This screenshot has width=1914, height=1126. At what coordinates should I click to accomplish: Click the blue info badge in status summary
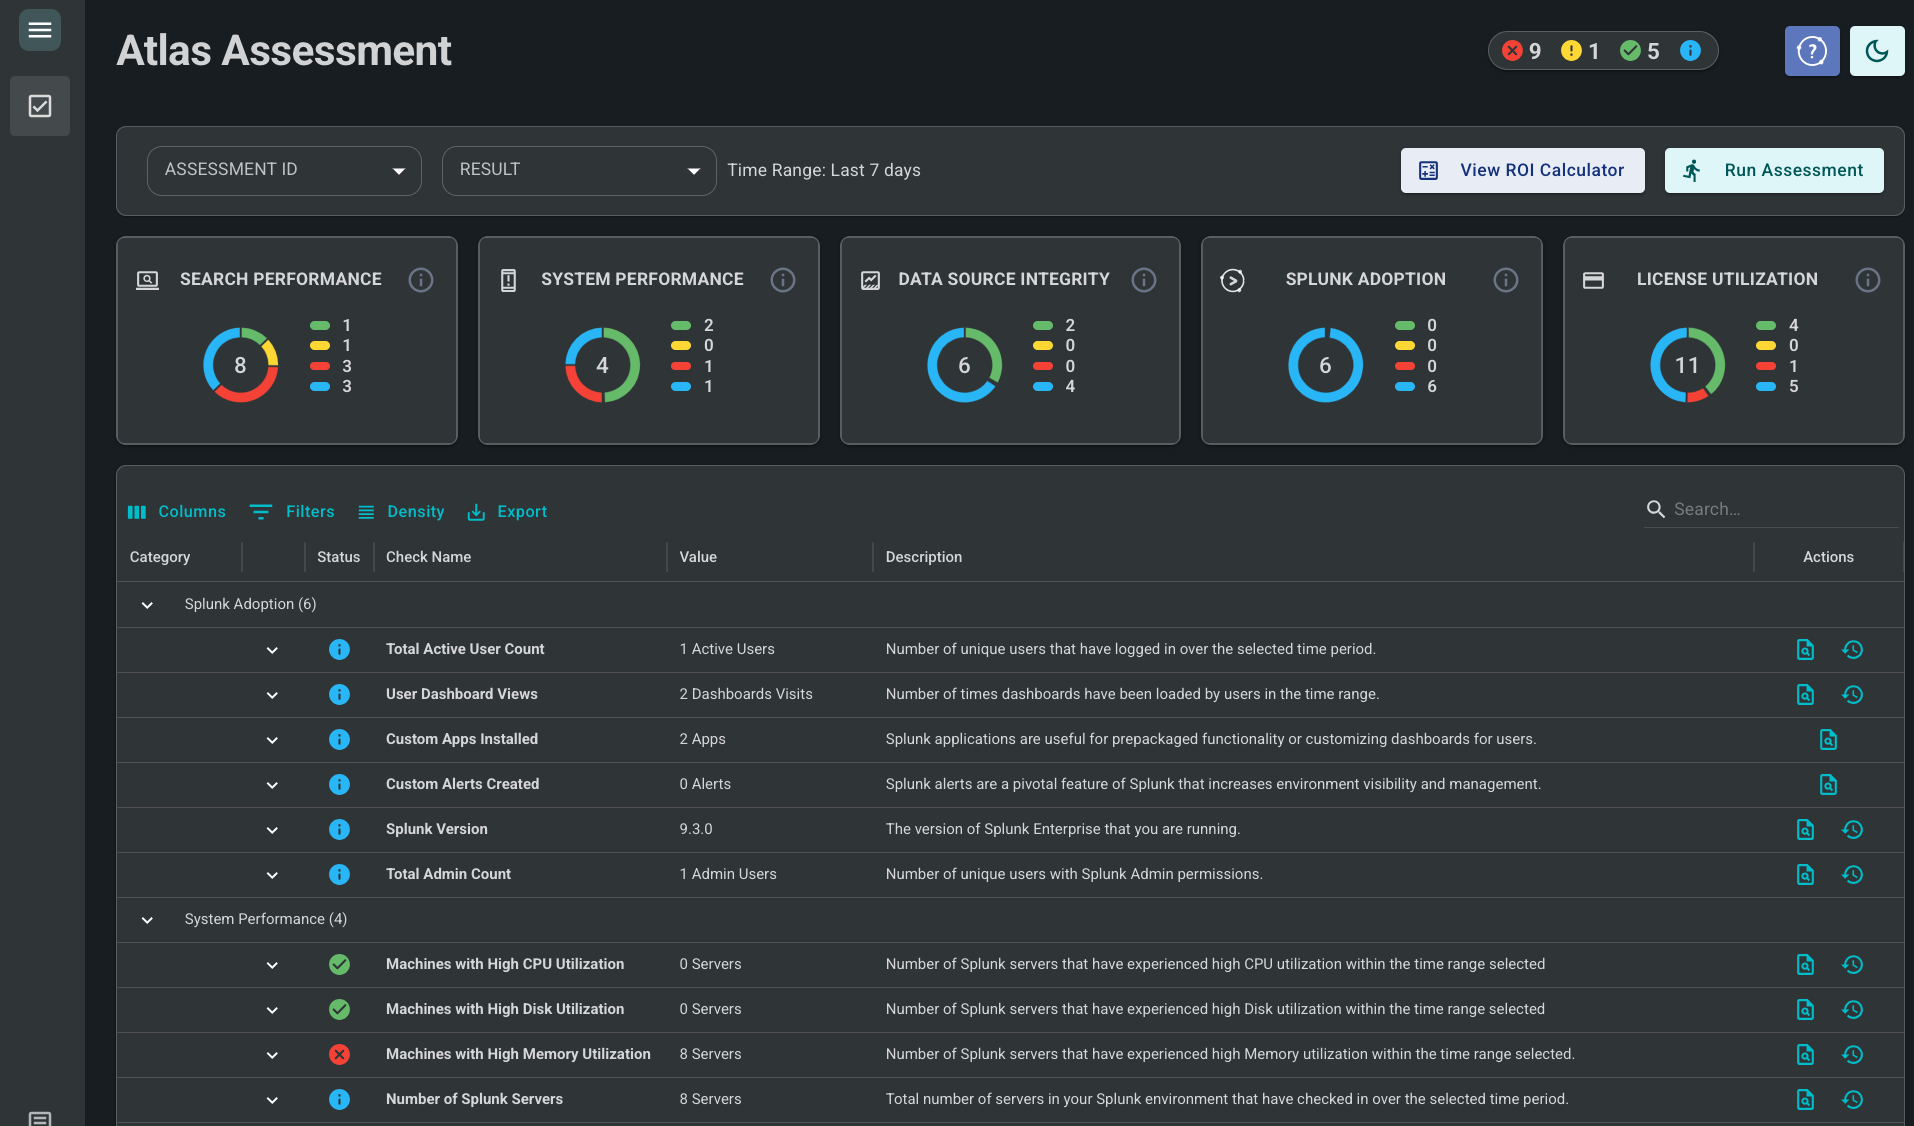pos(1690,51)
